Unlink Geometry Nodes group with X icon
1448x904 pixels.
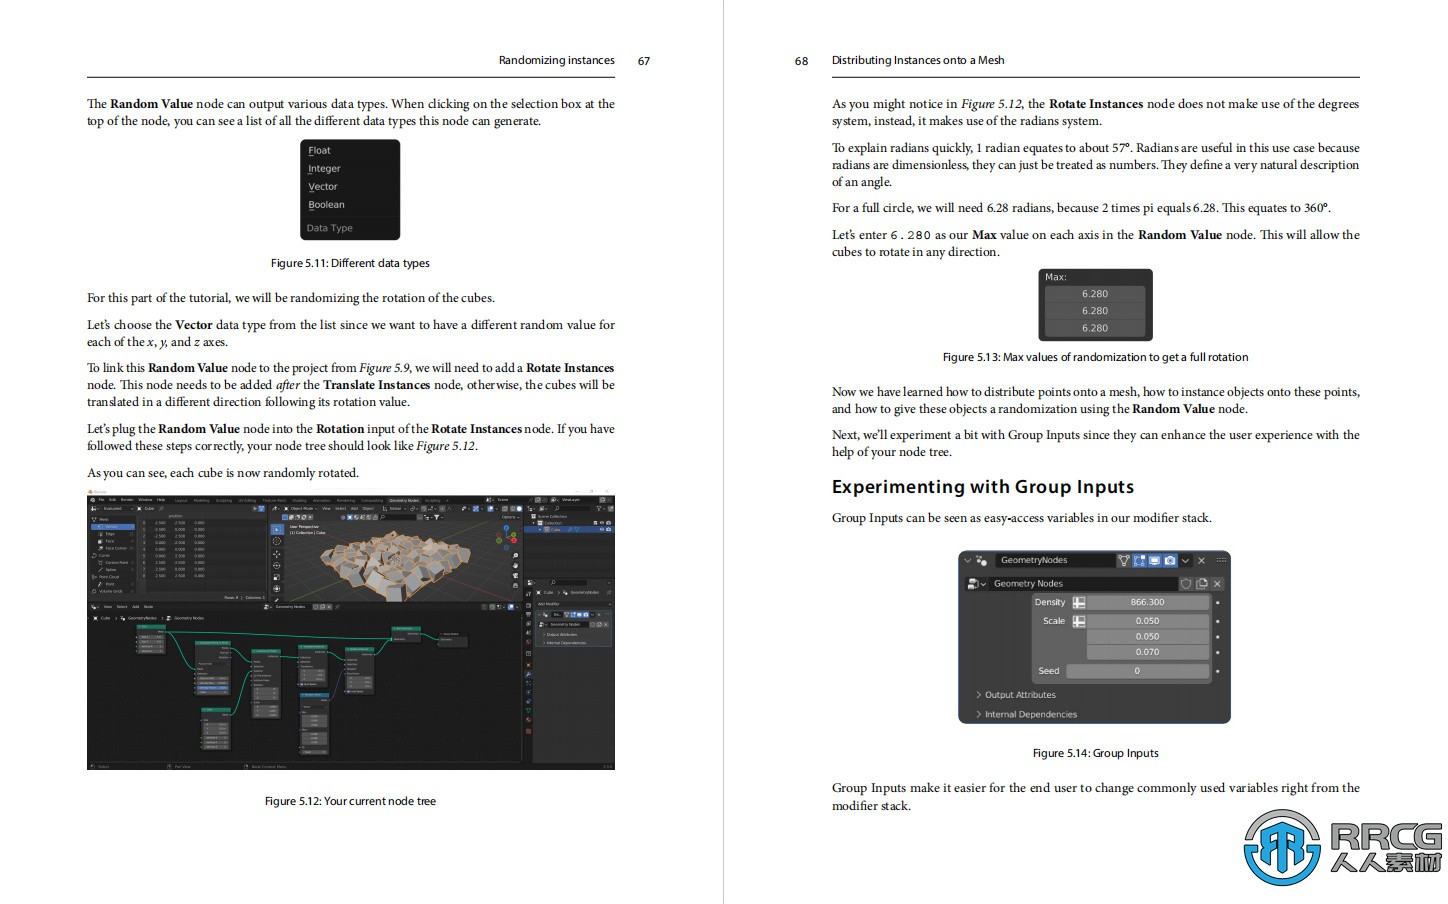(1217, 583)
